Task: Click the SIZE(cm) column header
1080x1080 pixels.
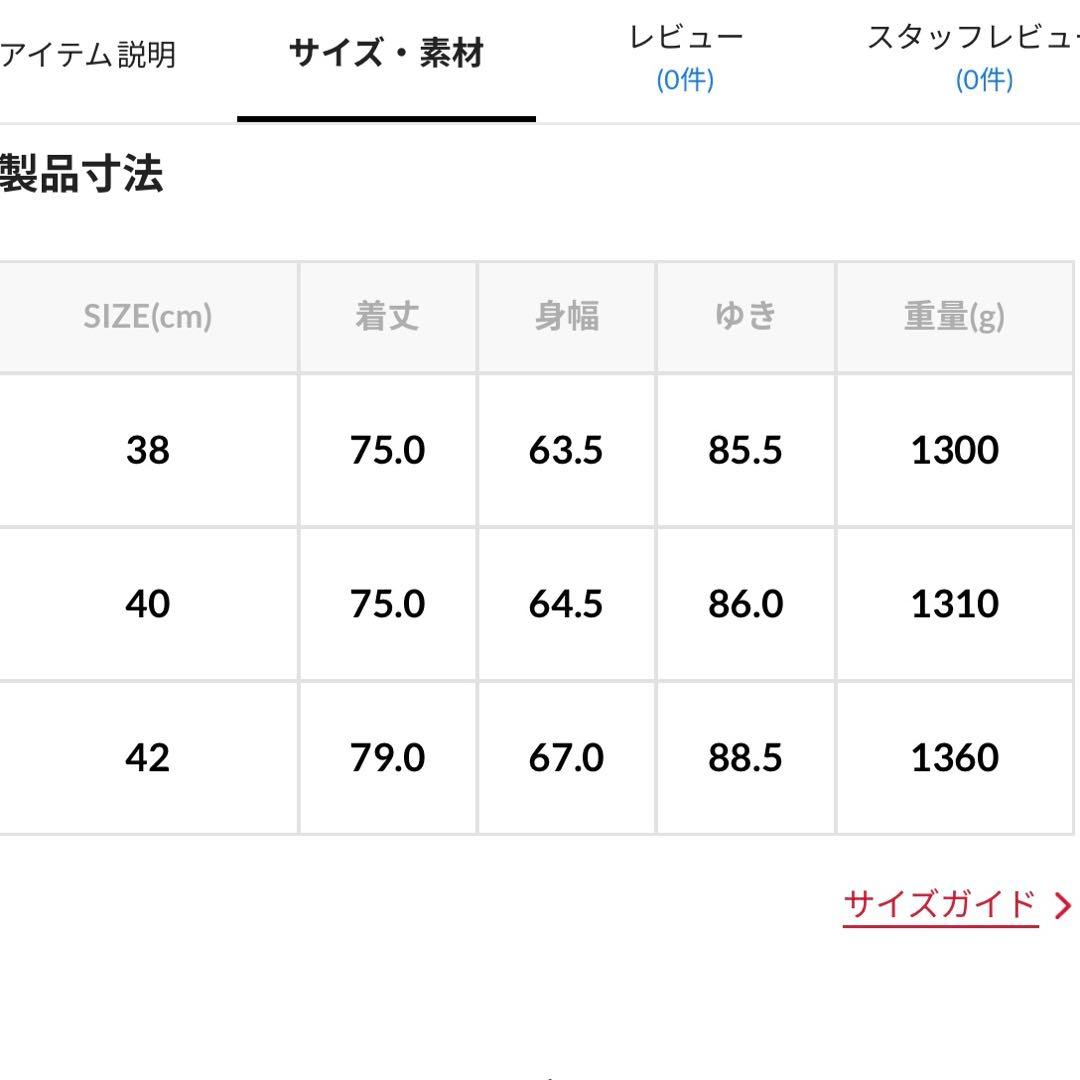Action: click(146, 317)
